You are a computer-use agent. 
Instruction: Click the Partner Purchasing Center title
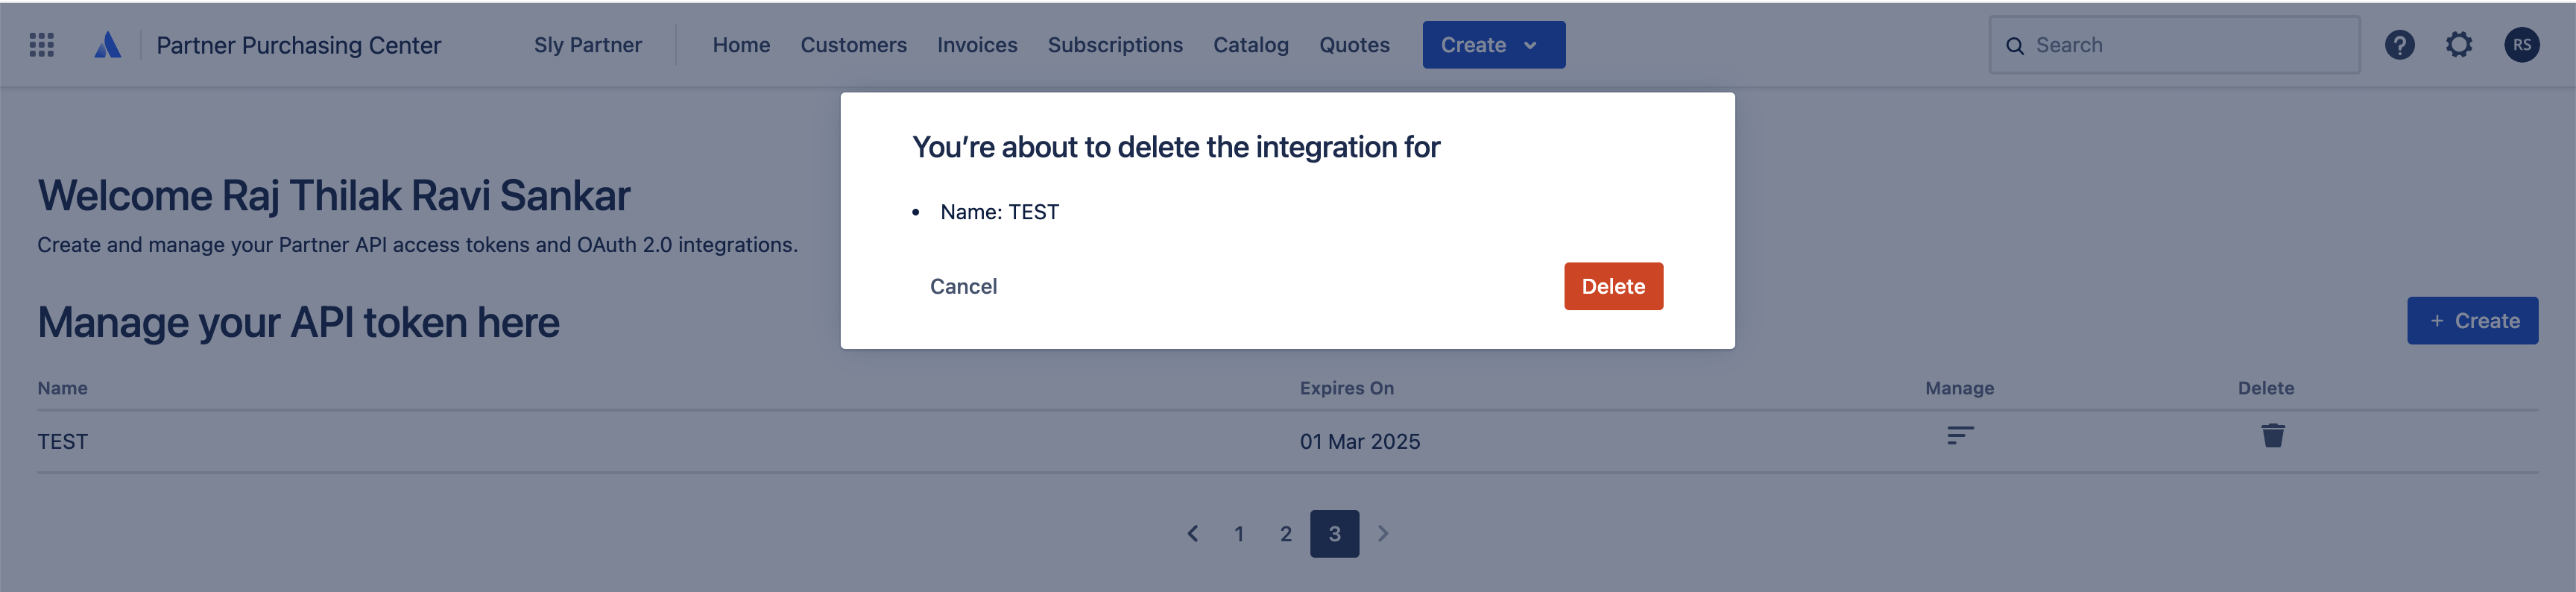pyautogui.click(x=298, y=45)
